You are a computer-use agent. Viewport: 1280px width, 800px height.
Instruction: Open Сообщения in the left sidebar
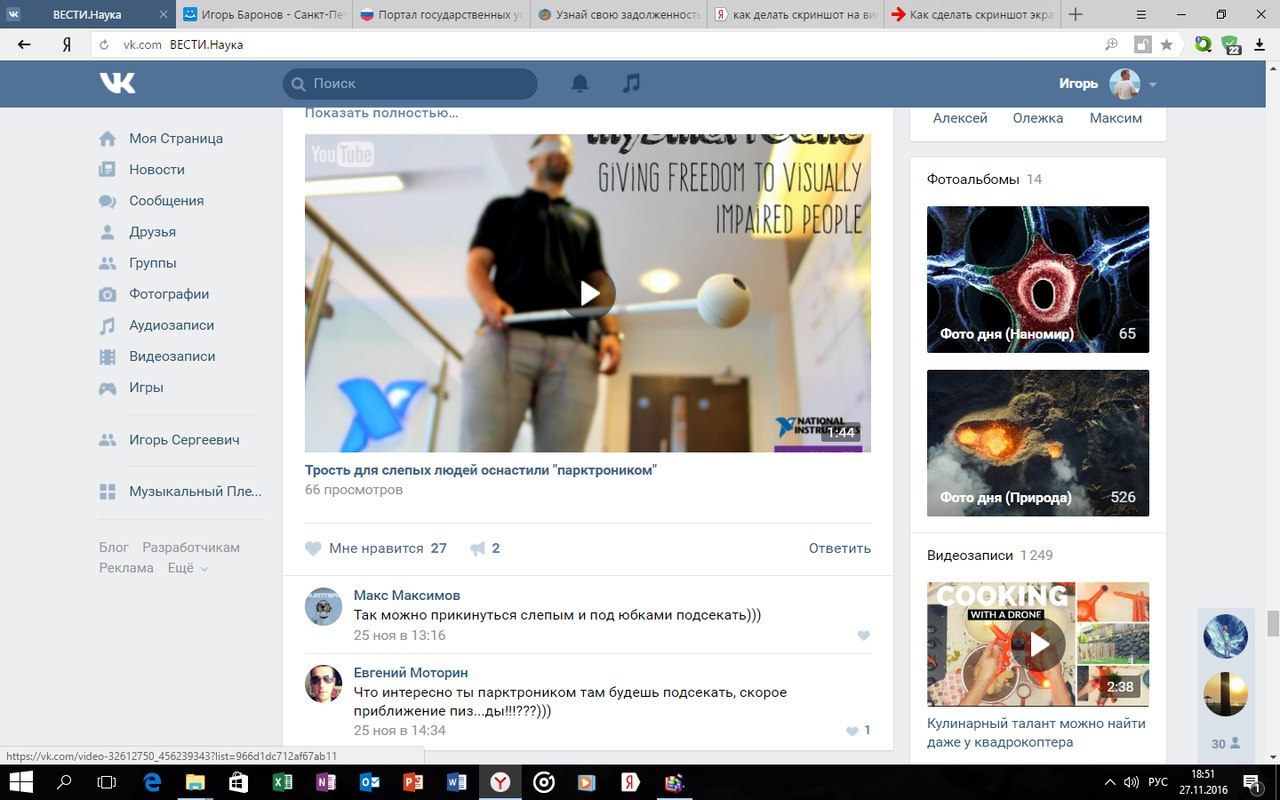(166, 201)
